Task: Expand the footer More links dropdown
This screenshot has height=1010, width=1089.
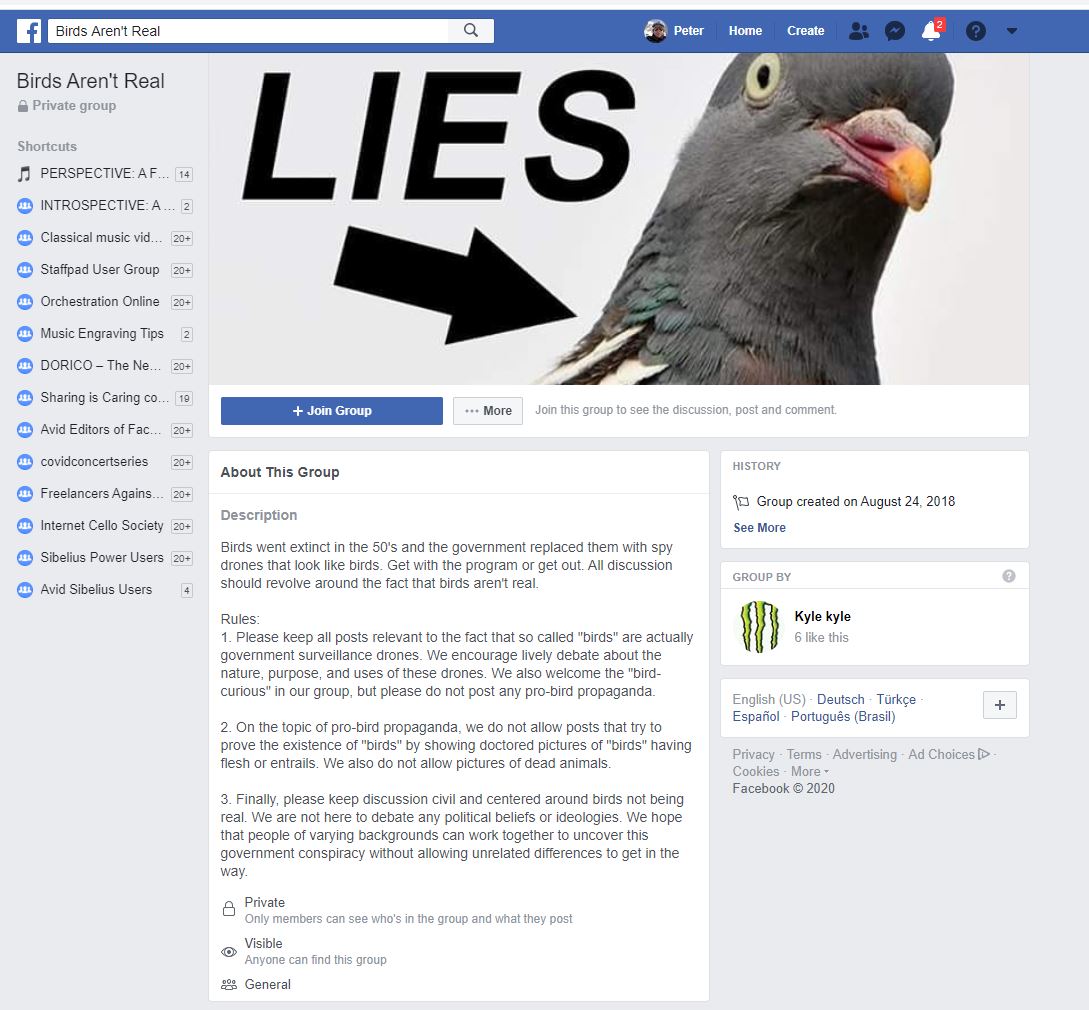Action: tap(810, 771)
